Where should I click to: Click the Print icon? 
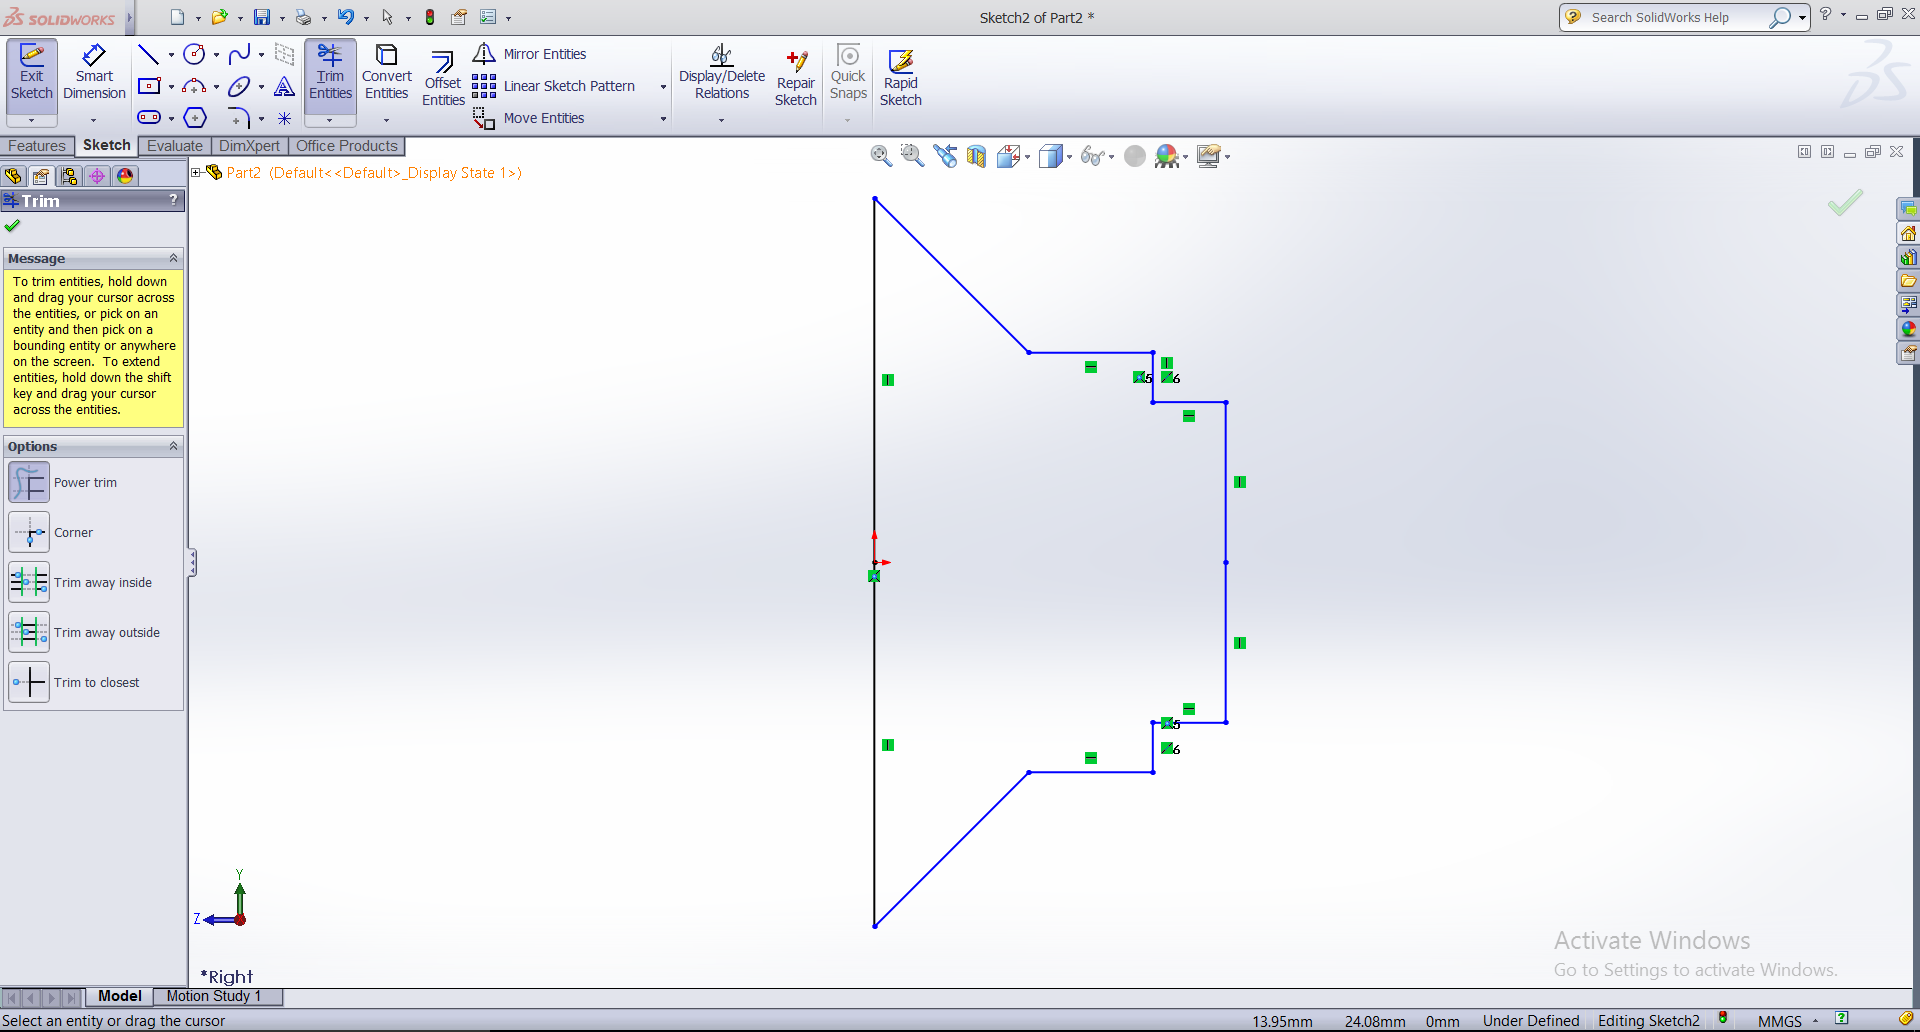click(x=303, y=17)
